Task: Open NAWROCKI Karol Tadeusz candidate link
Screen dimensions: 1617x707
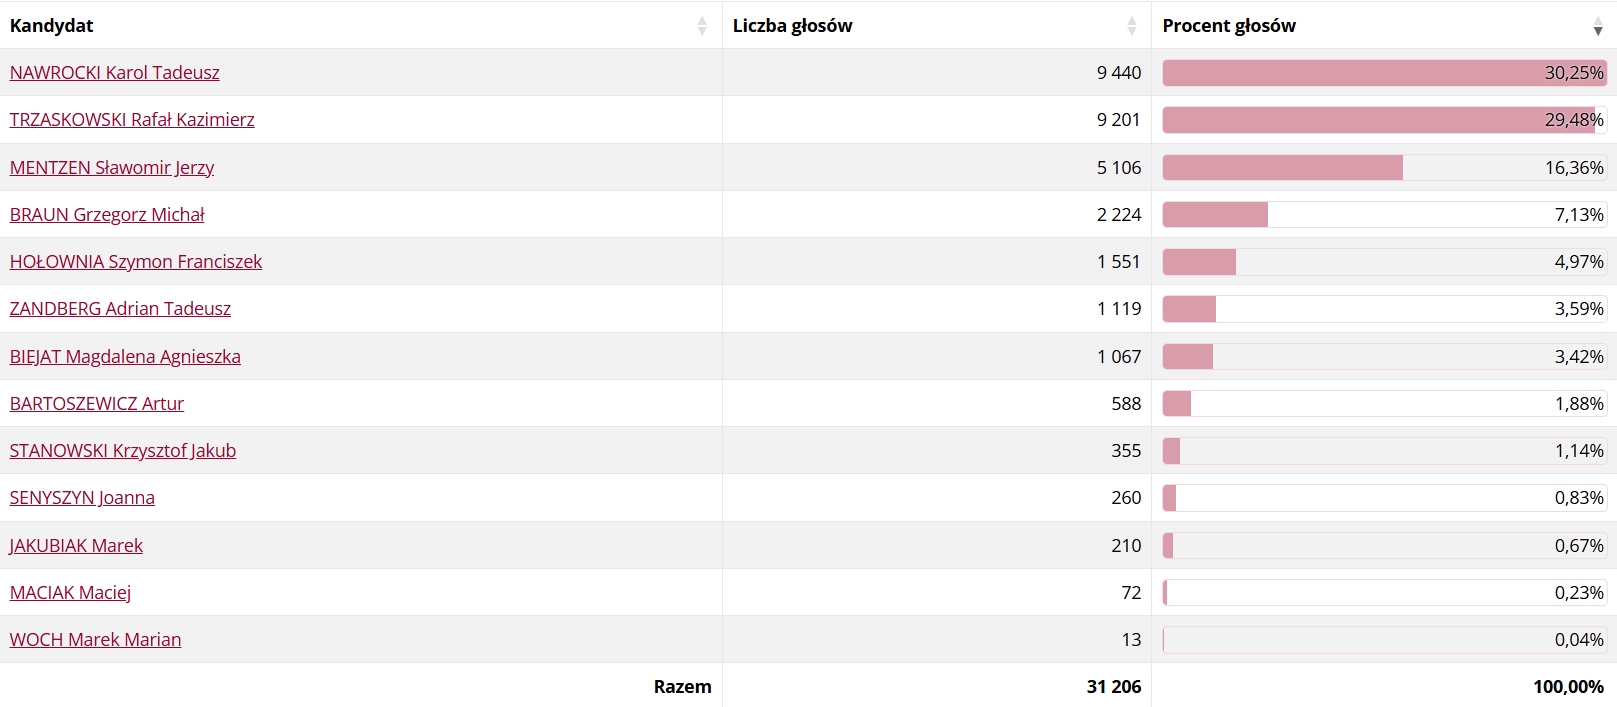Action: (x=114, y=73)
